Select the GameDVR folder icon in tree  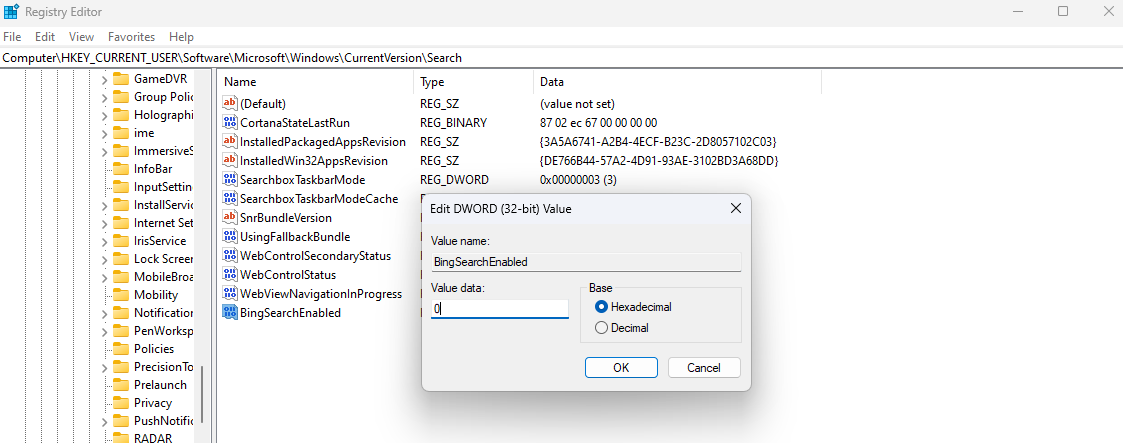pos(121,79)
